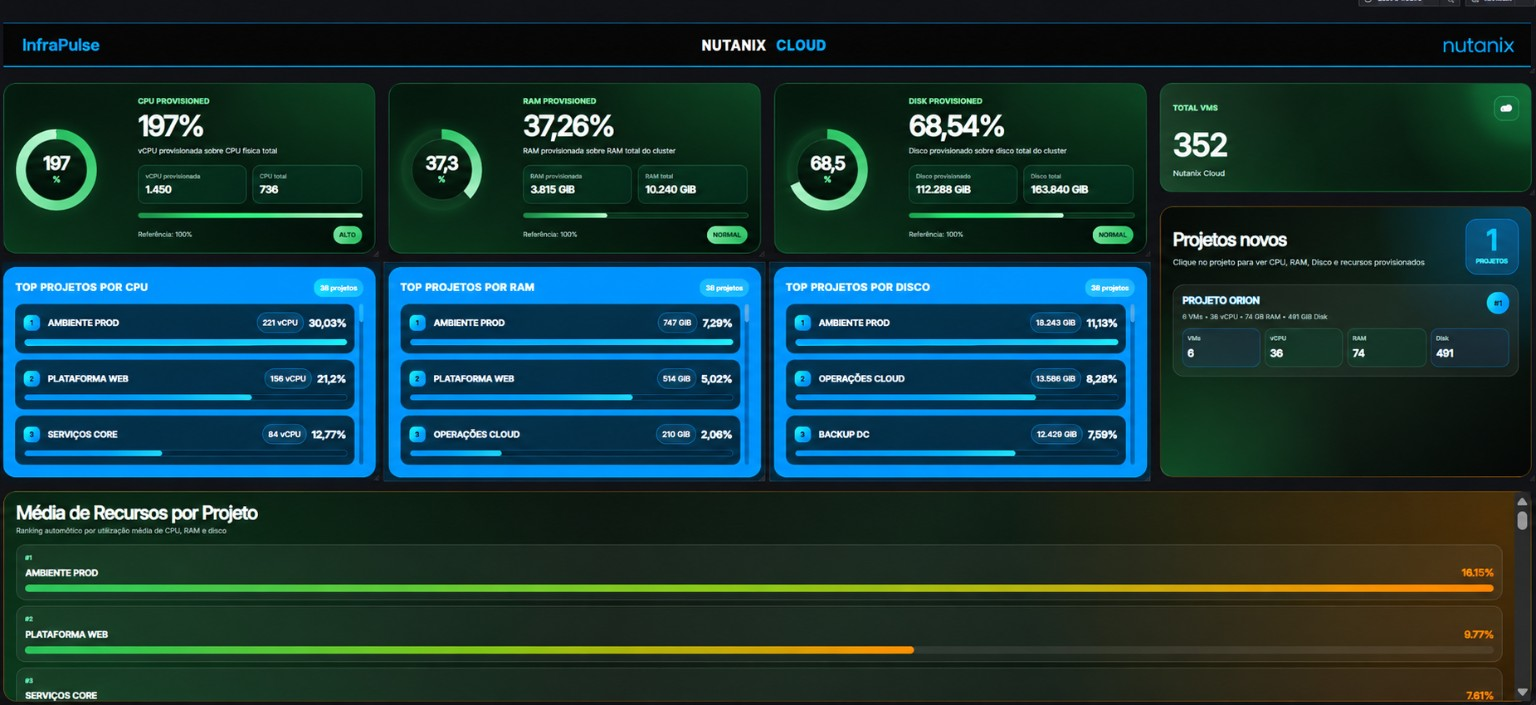Click the 210 GiB chip in RAM list
The width and height of the screenshot is (1536, 705).
coord(676,434)
